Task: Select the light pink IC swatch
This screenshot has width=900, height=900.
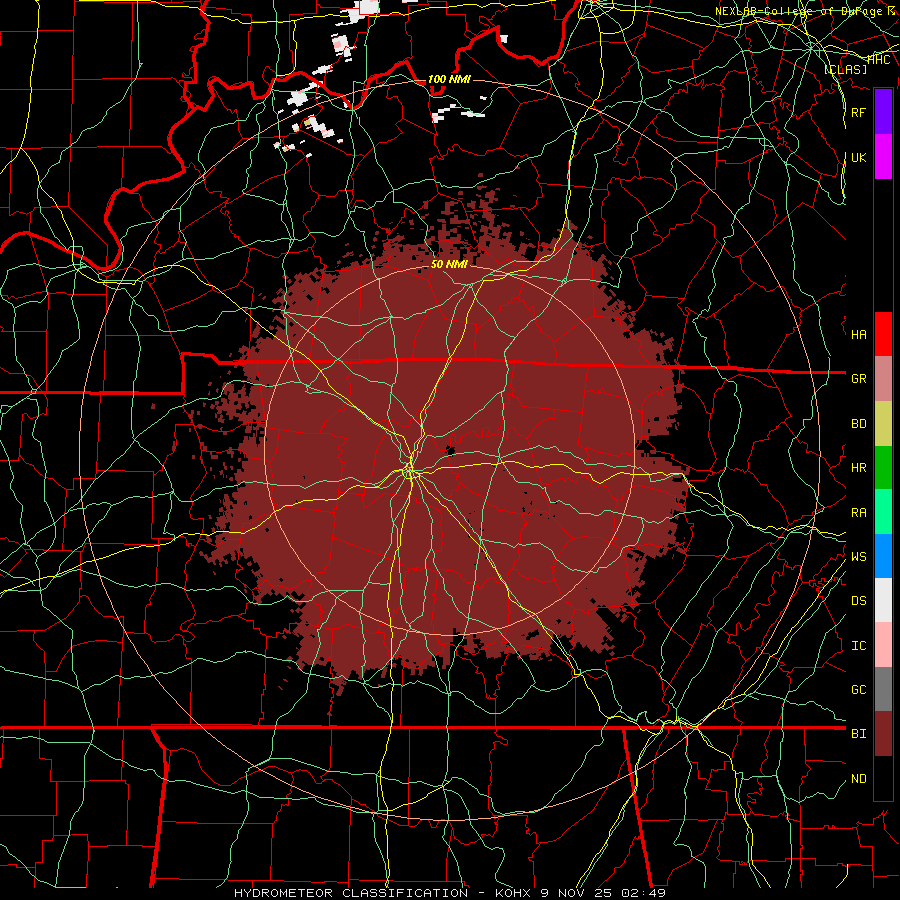Action: tap(883, 645)
